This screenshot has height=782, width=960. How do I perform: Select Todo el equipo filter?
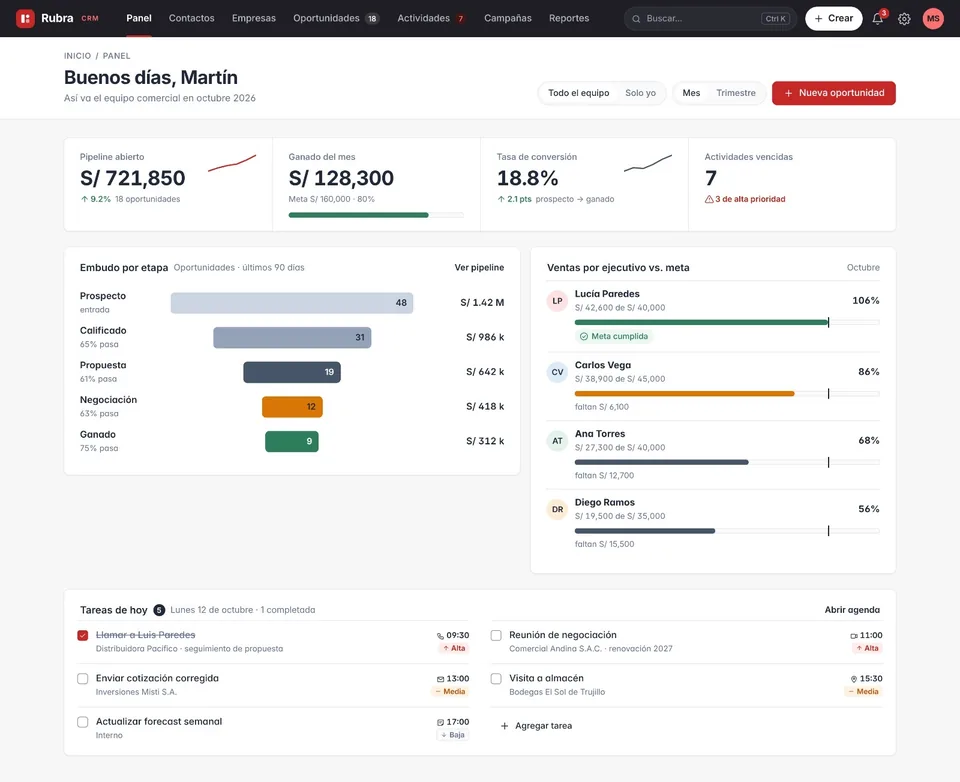[579, 93]
